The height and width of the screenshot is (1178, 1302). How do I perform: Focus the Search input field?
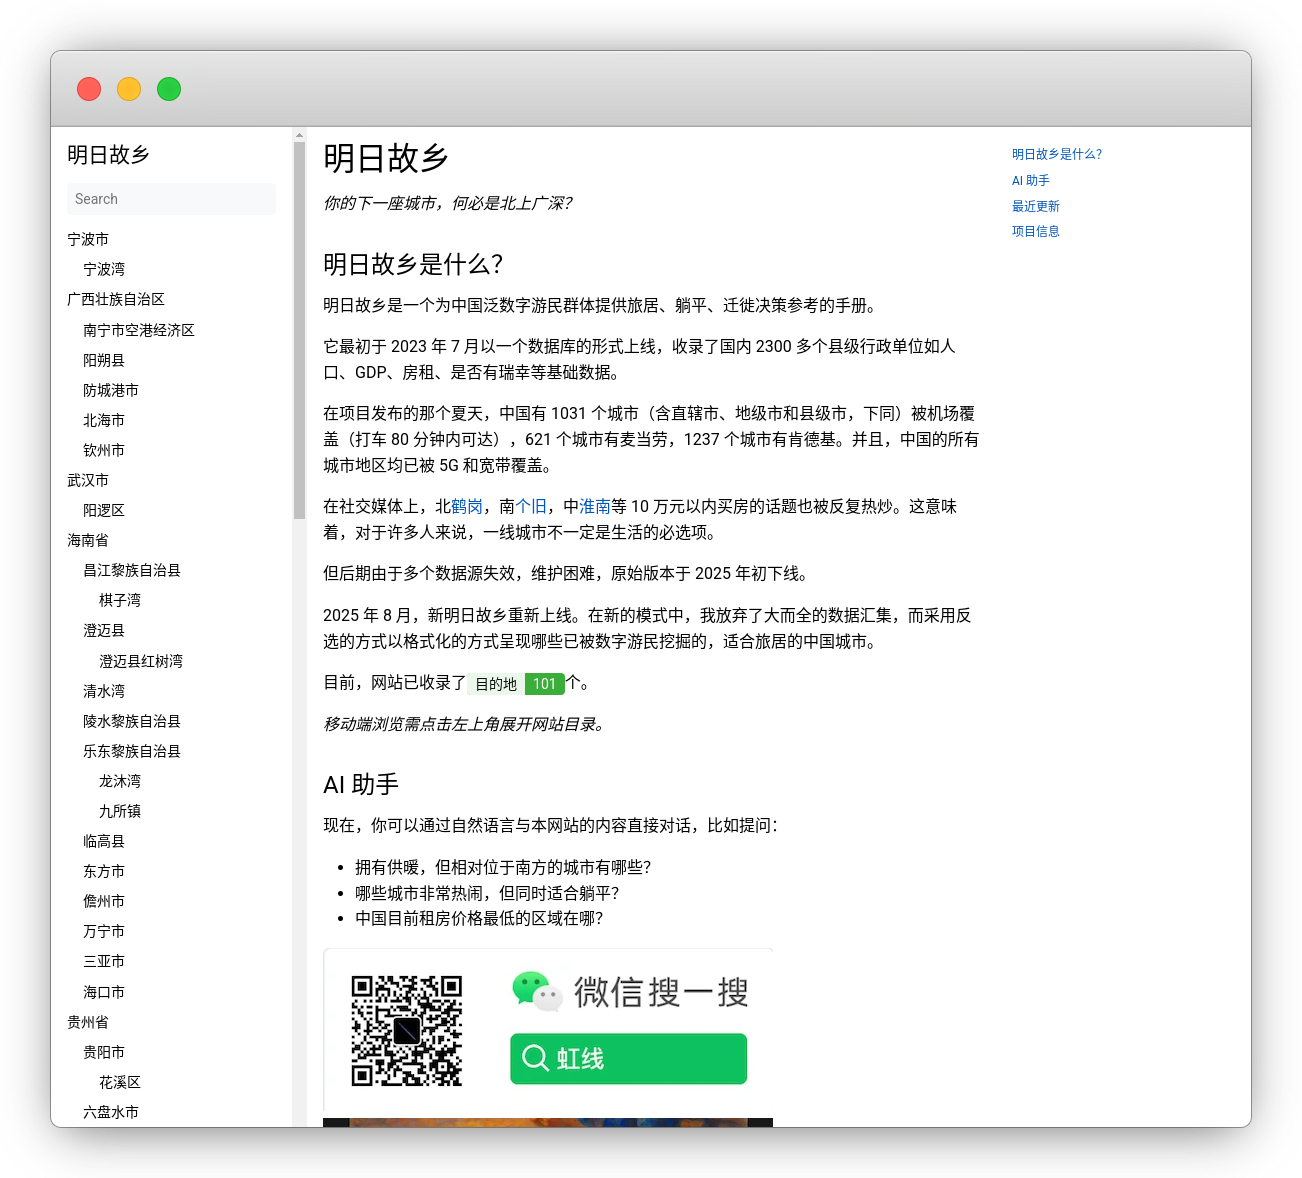tap(171, 199)
